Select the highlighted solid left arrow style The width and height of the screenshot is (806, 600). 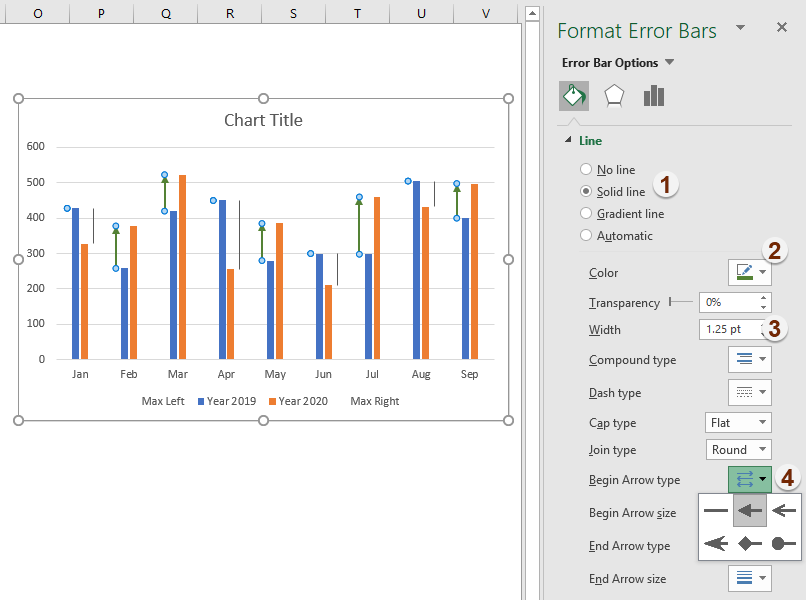pos(749,510)
